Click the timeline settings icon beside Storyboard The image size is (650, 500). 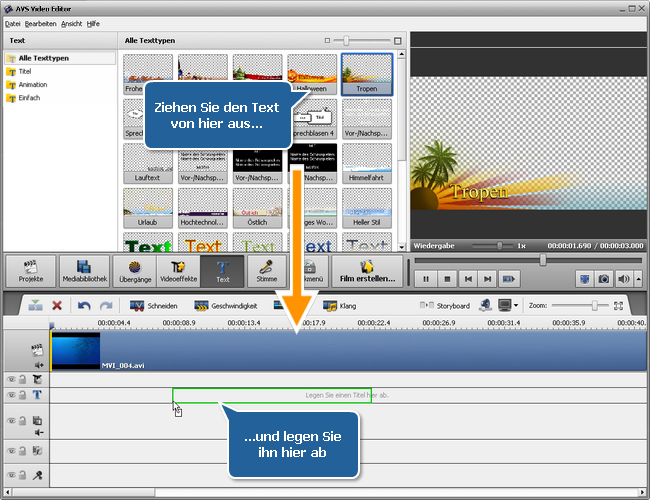click(x=485, y=306)
